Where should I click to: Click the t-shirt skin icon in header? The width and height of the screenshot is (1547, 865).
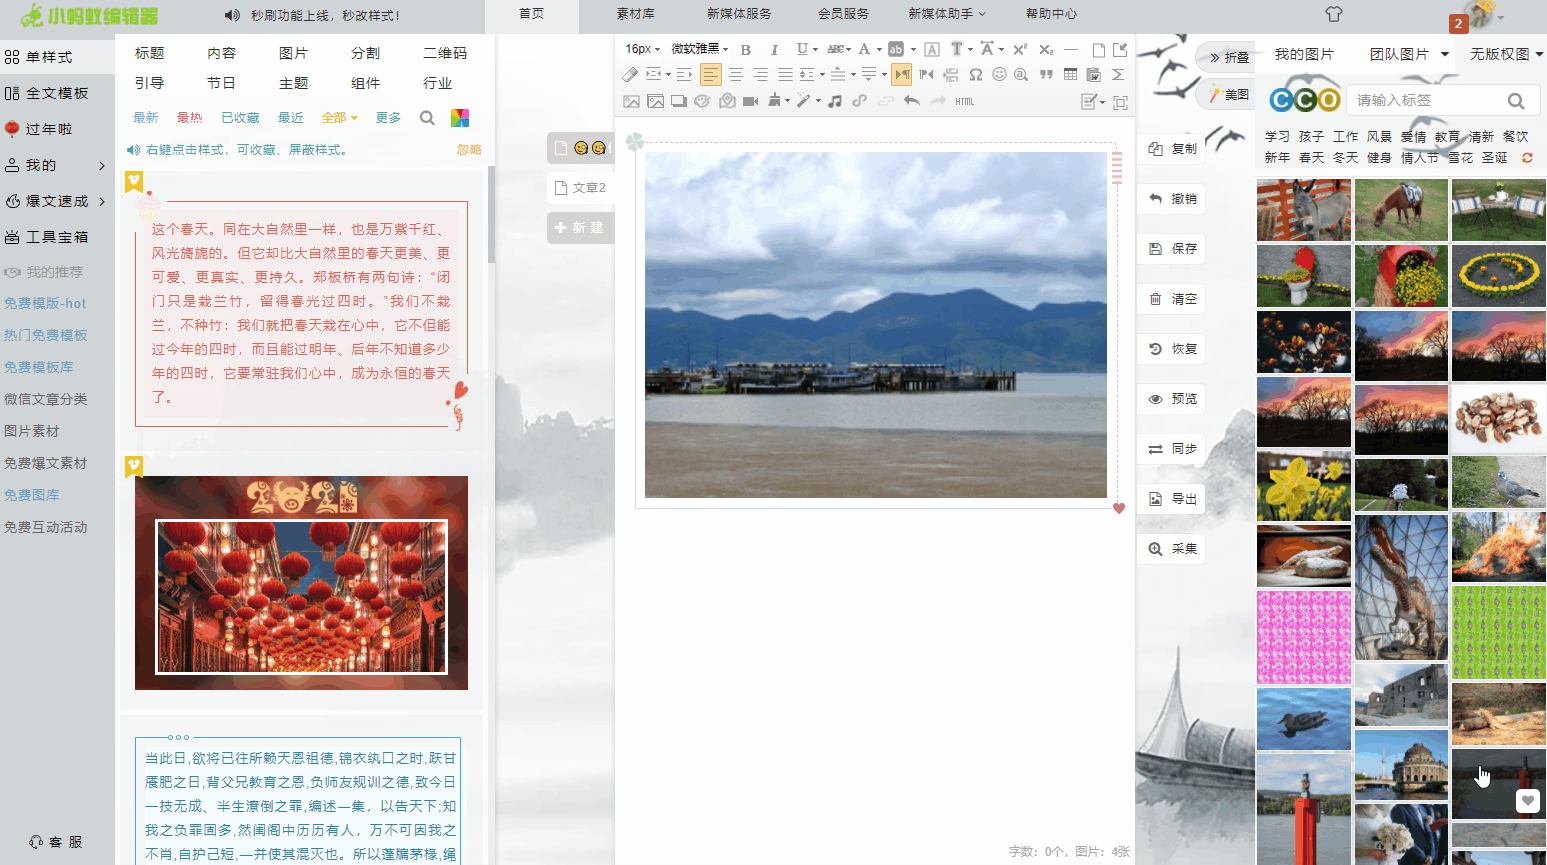pos(1333,14)
